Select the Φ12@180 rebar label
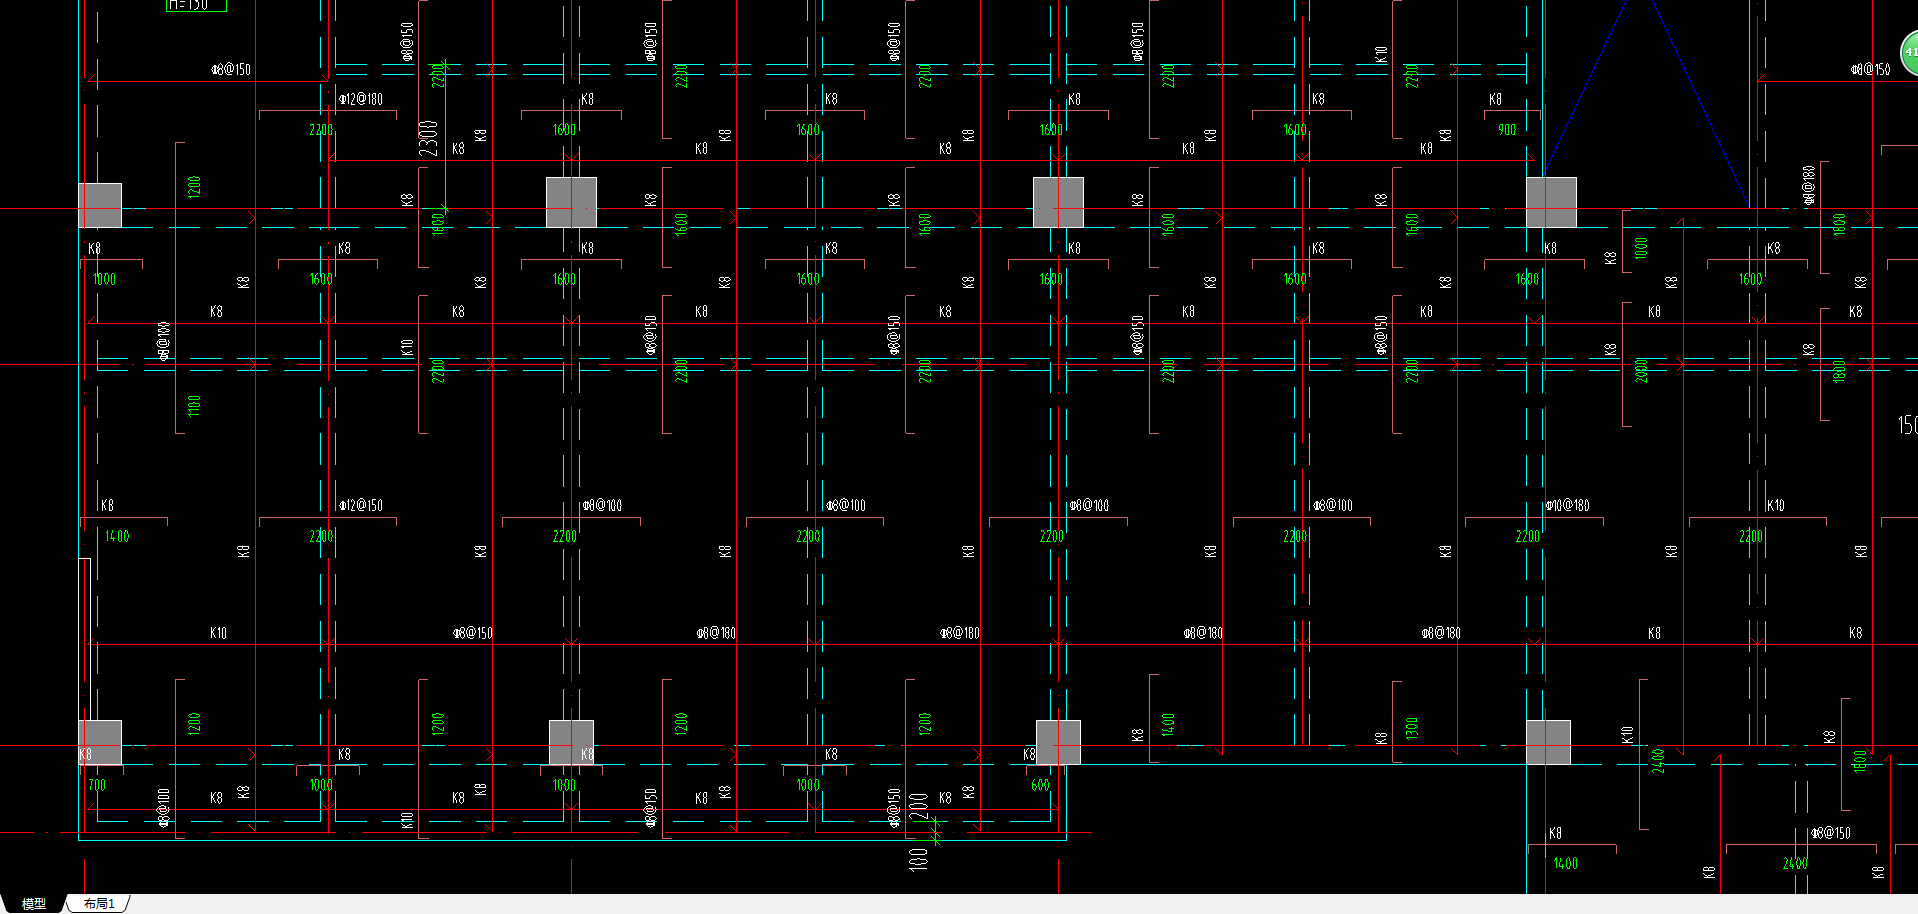1918x914 pixels. click(x=361, y=99)
